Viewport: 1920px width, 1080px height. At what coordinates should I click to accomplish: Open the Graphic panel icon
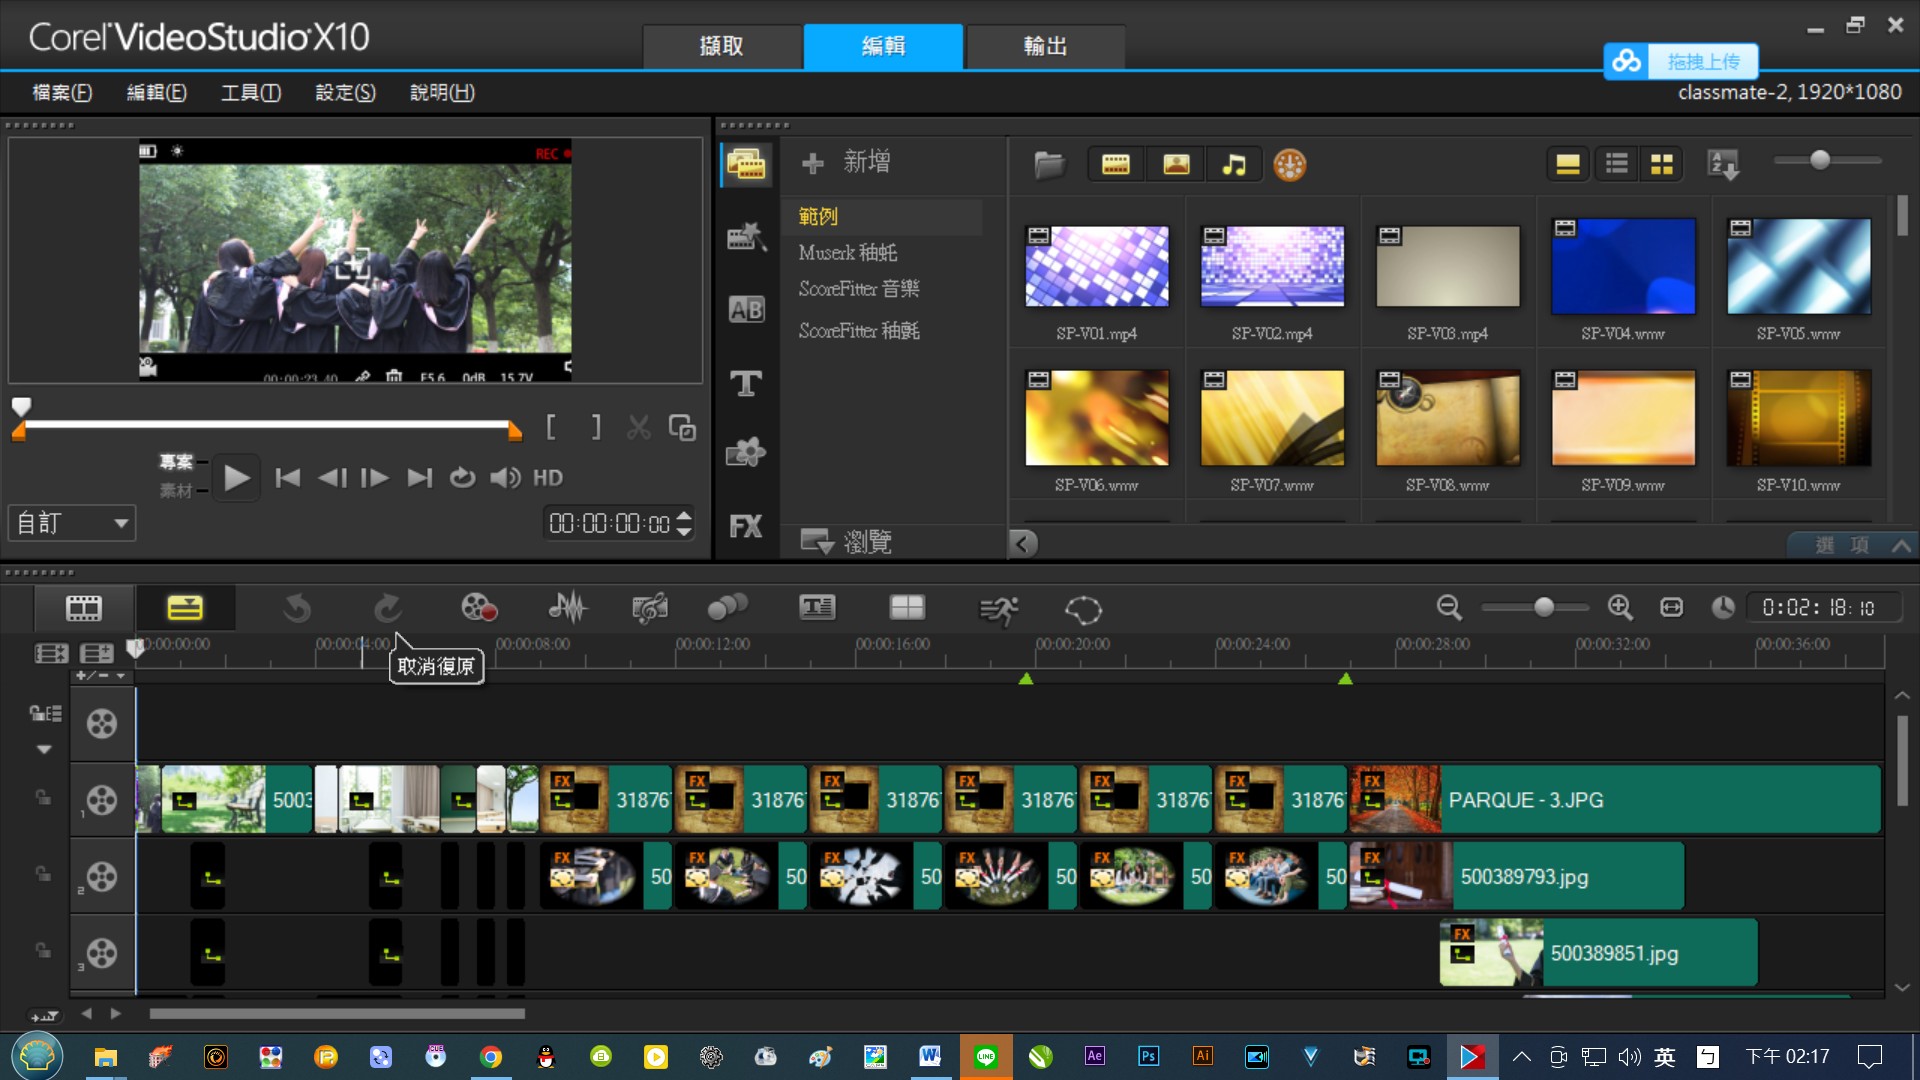pos(746,454)
